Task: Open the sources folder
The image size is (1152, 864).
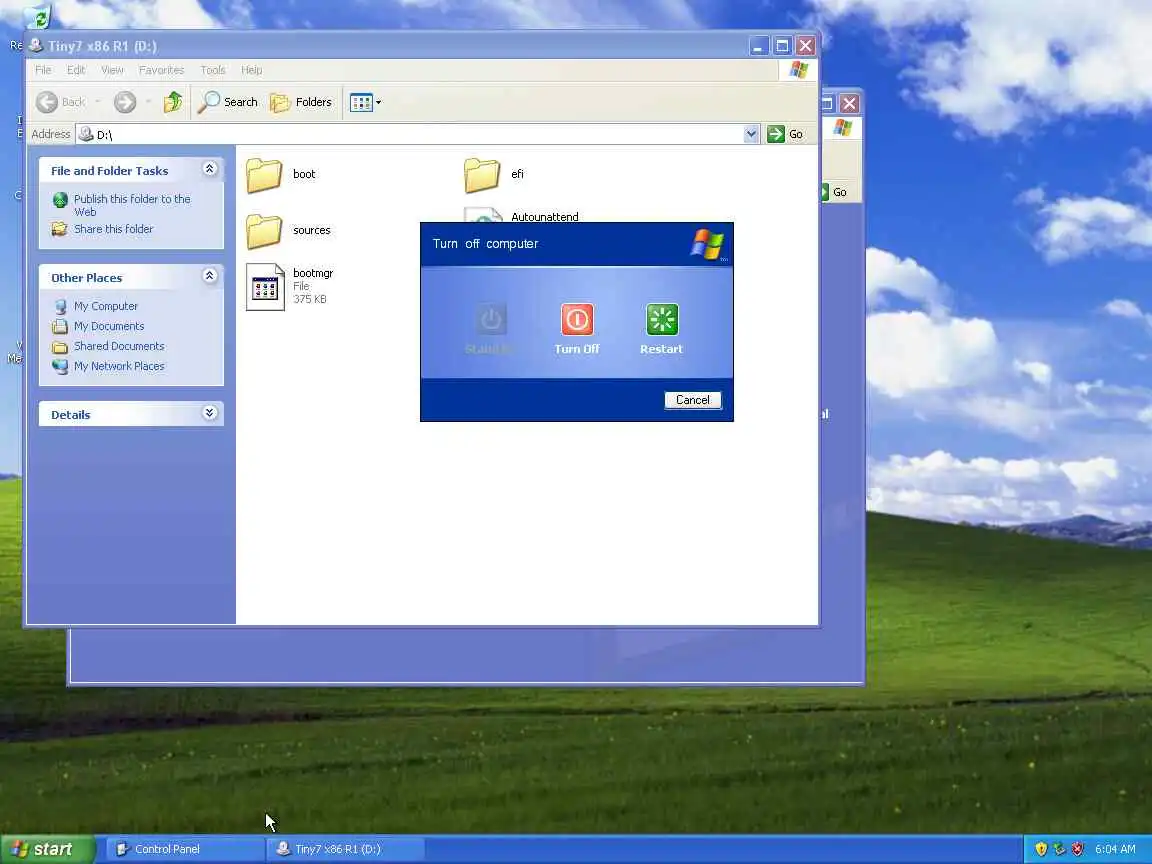Action: click(264, 231)
